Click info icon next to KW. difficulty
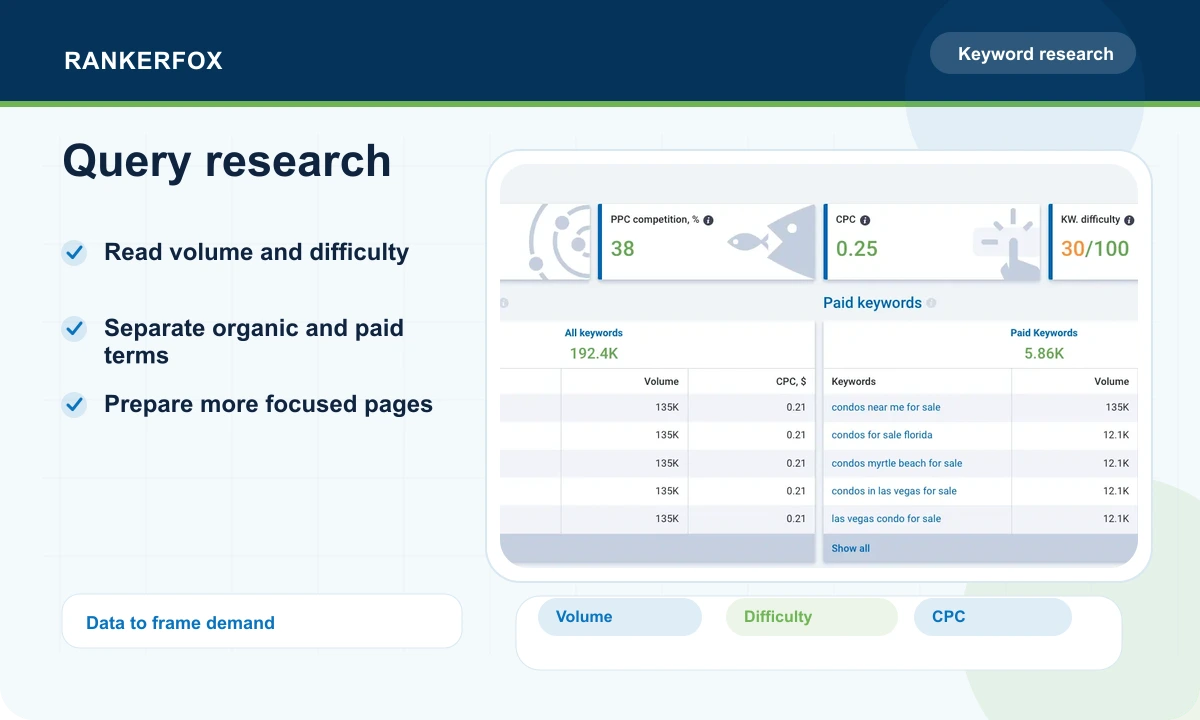The width and height of the screenshot is (1200, 720). (x=1129, y=220)
